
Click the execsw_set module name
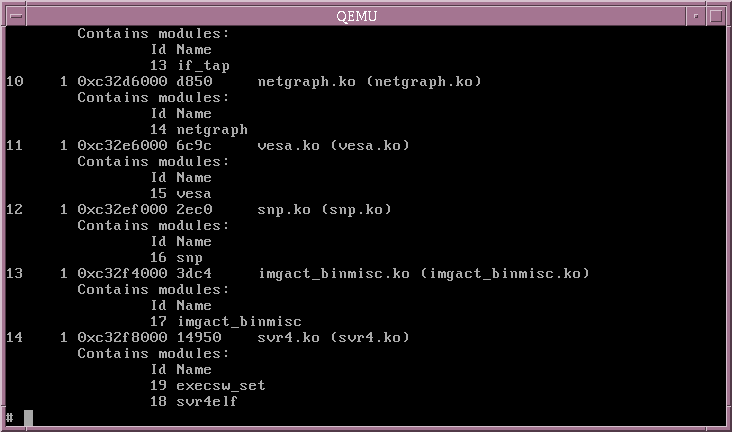[221, 386]
